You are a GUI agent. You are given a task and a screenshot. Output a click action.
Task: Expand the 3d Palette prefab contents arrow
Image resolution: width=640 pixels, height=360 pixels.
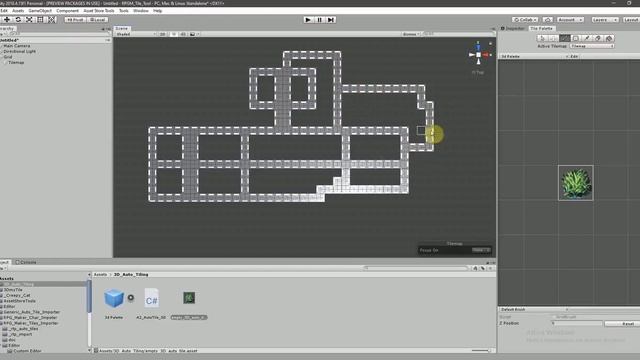131,298
